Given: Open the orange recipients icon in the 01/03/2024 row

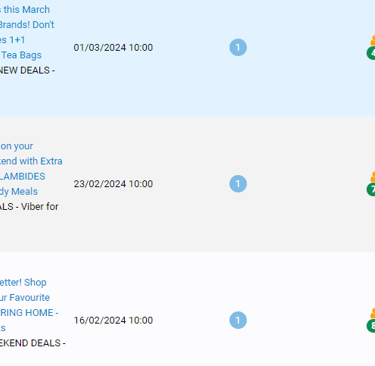Looking at the screenshot, I should pyautogui.click(x=373, y=40).
